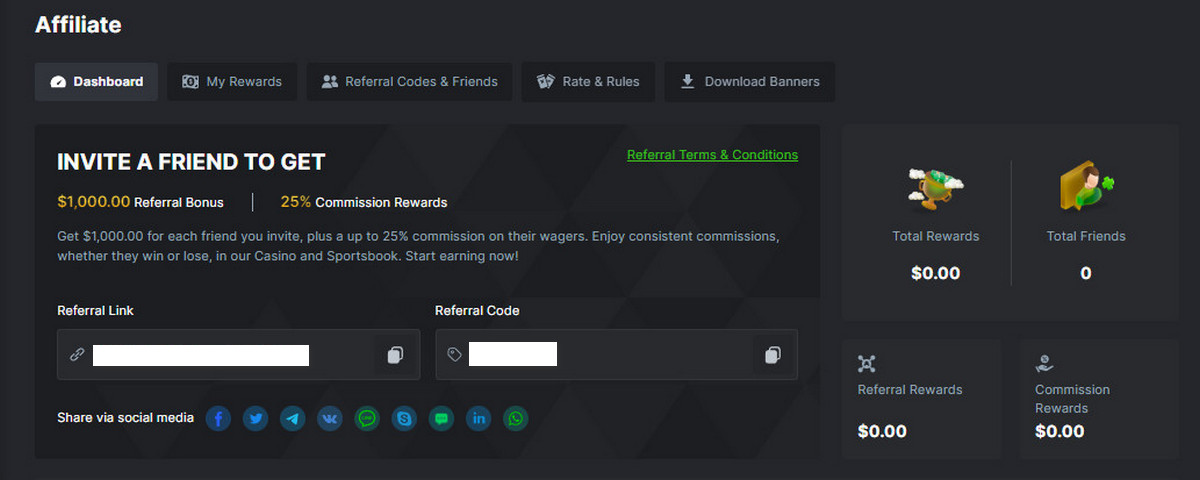
Task: Copy the Referral Link
Action: (x=395, y=355)
